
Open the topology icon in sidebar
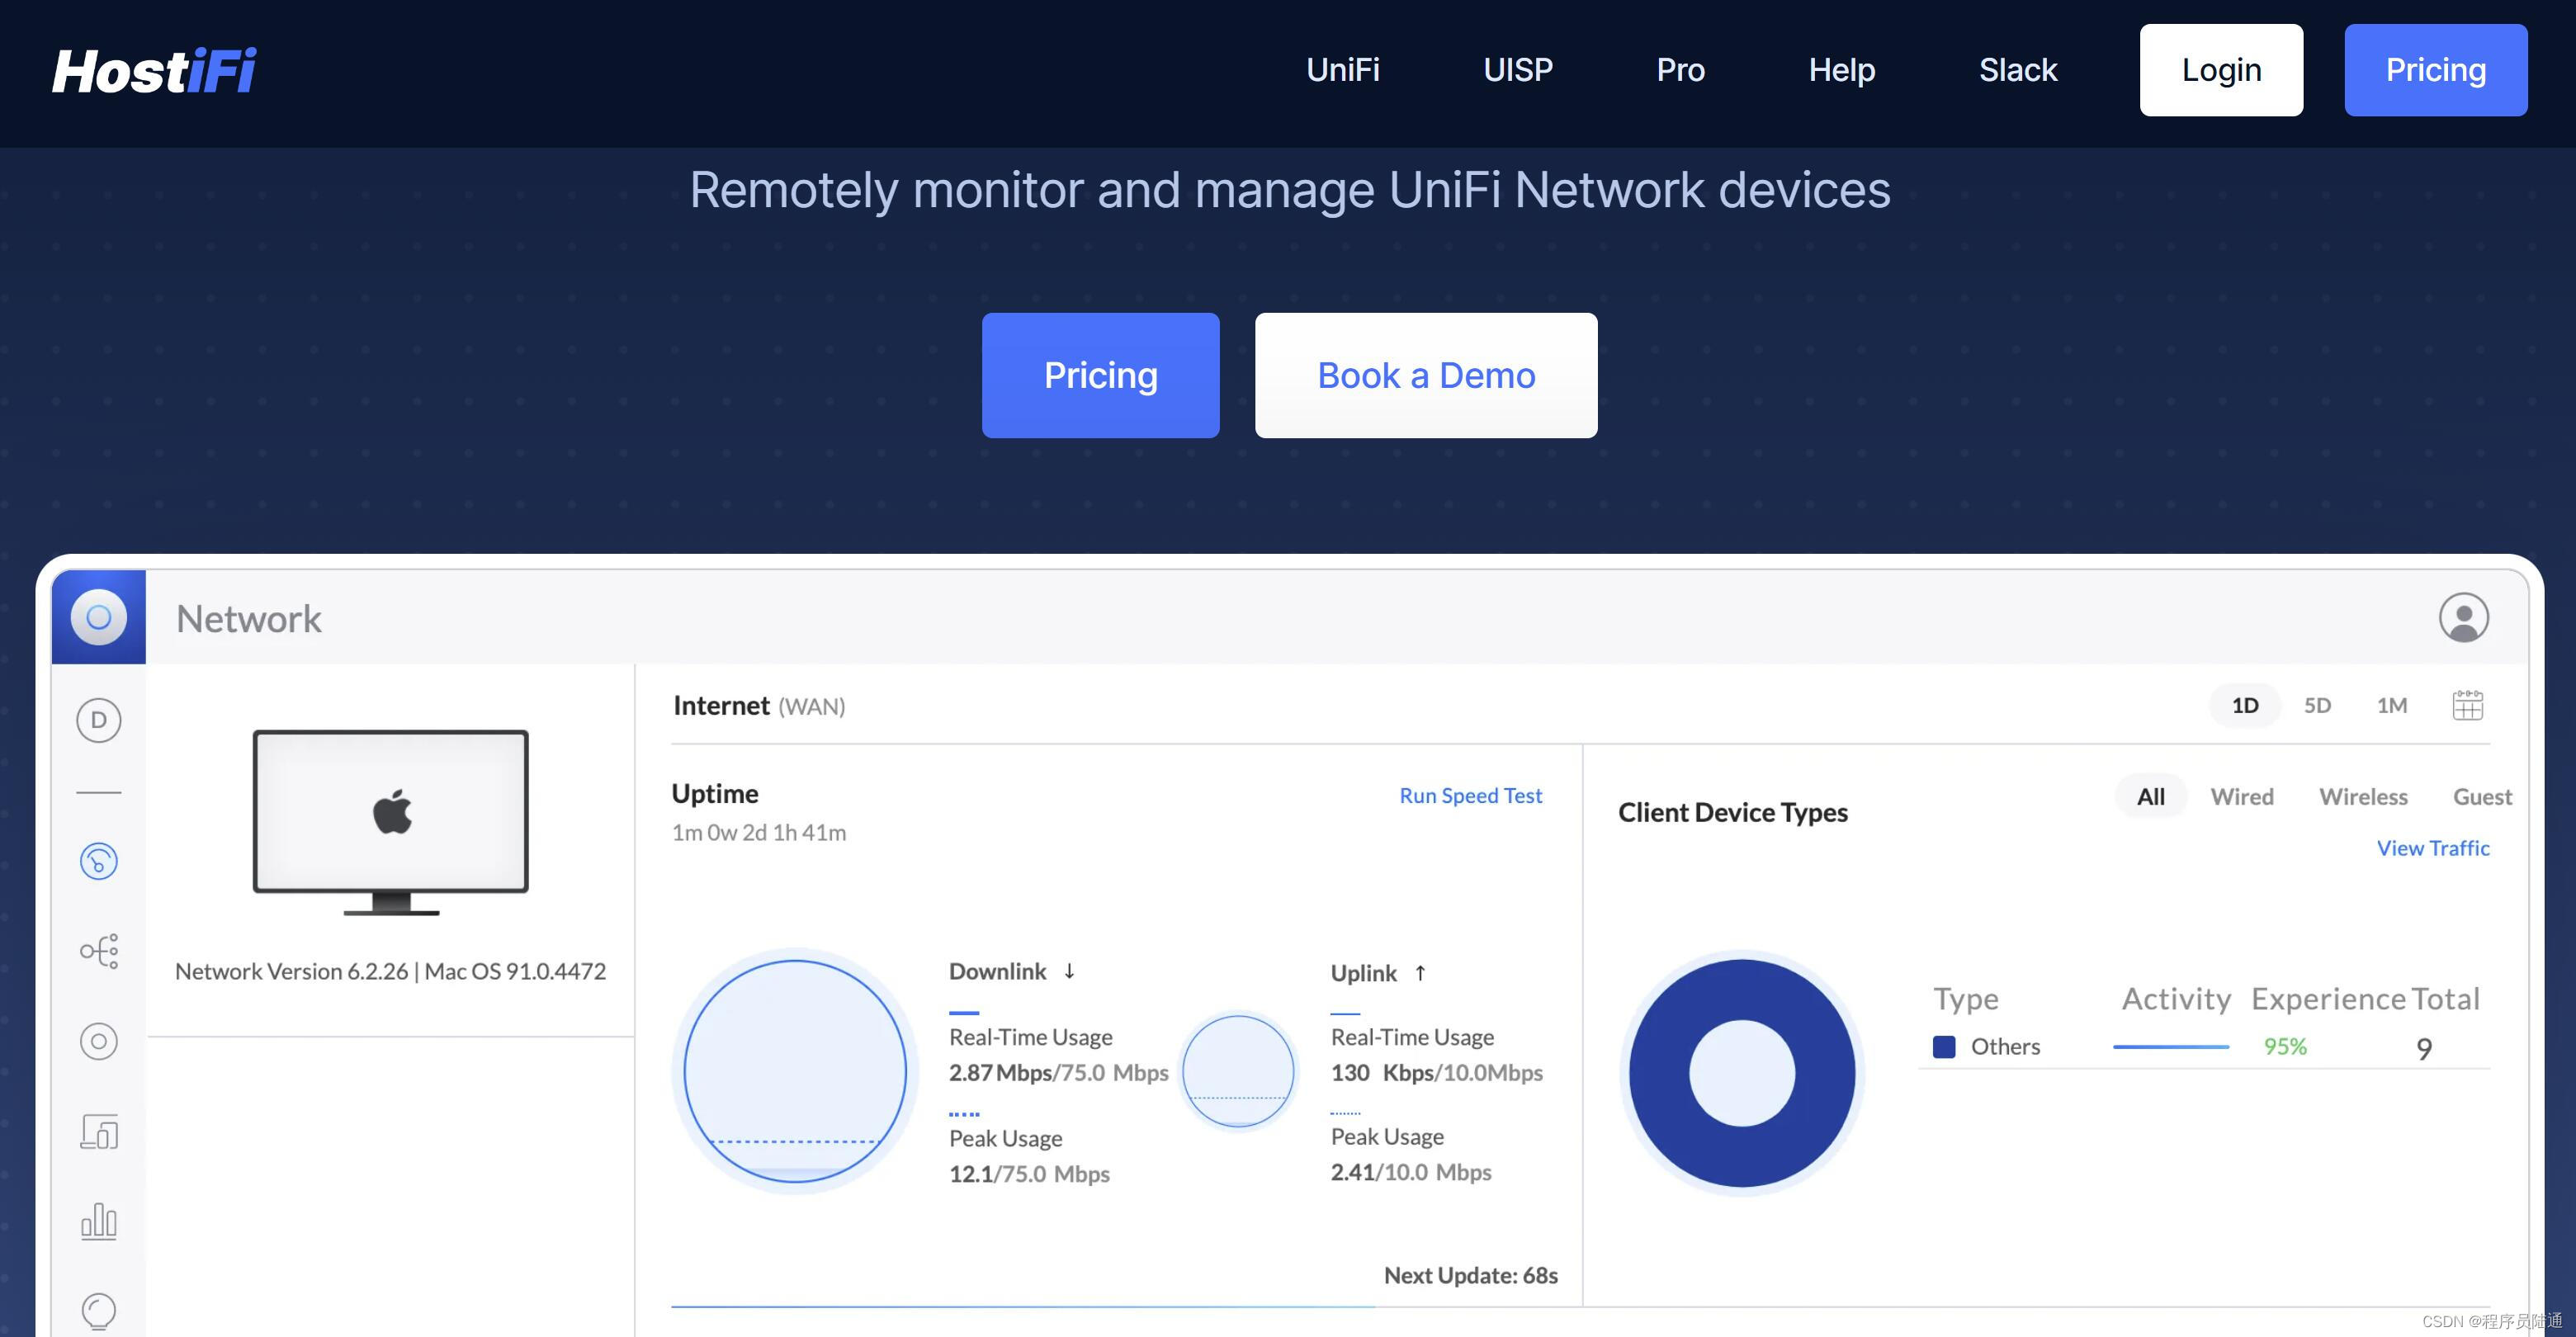[x=98, y=950]
